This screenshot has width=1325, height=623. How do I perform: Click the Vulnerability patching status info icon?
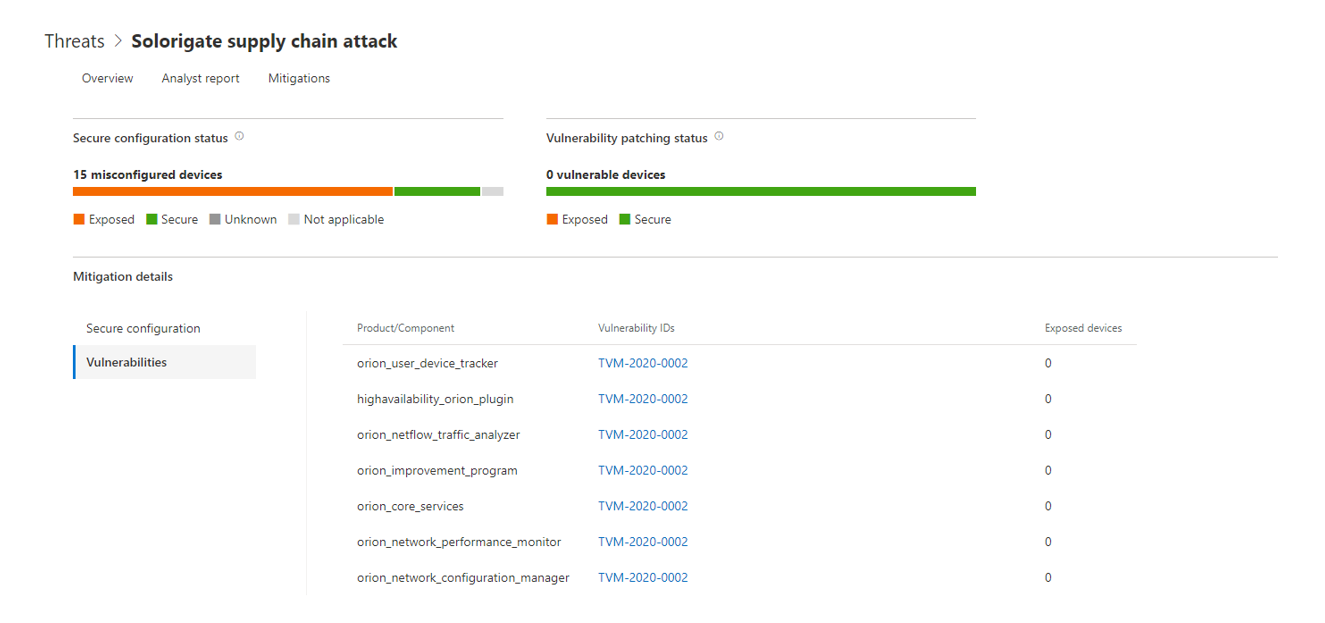718,137
